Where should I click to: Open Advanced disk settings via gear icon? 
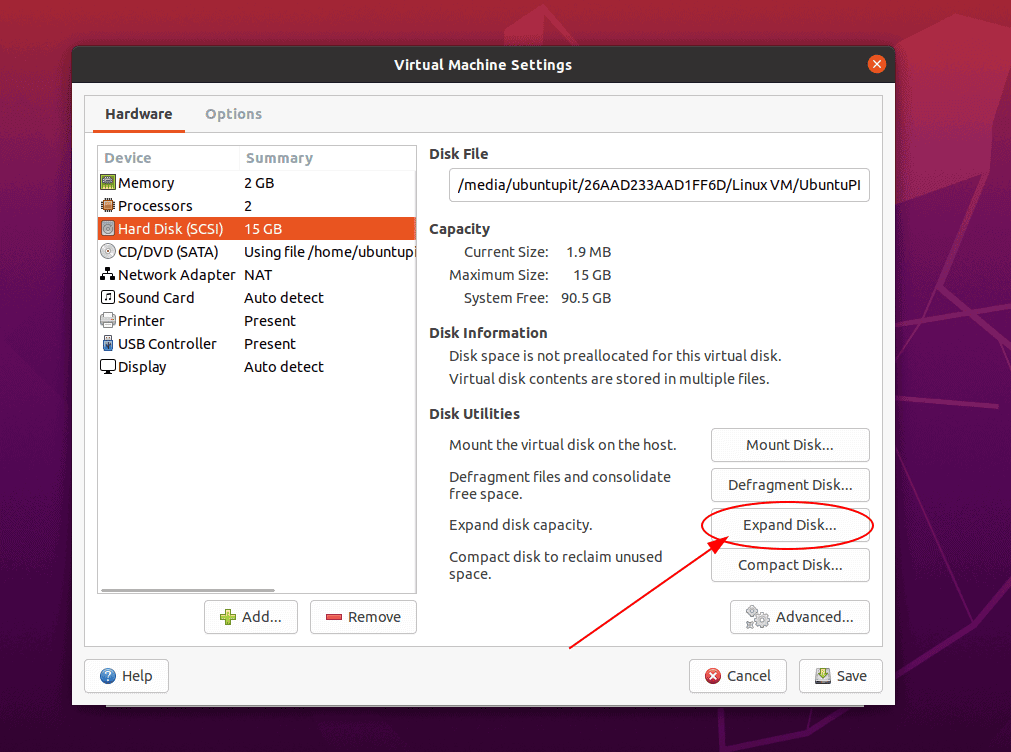757,617
